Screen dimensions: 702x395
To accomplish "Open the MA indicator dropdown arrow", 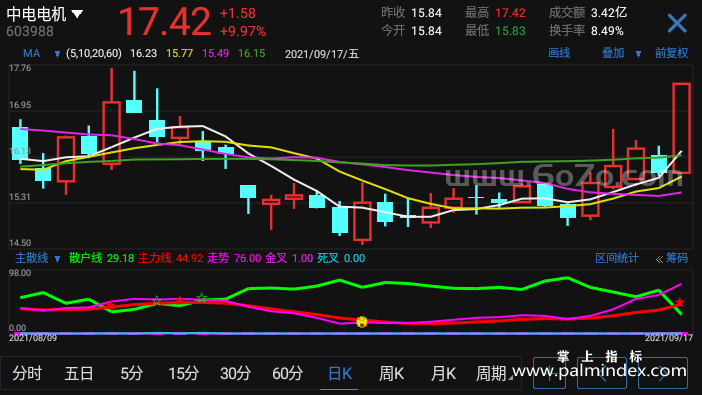I will click(57, 54).
